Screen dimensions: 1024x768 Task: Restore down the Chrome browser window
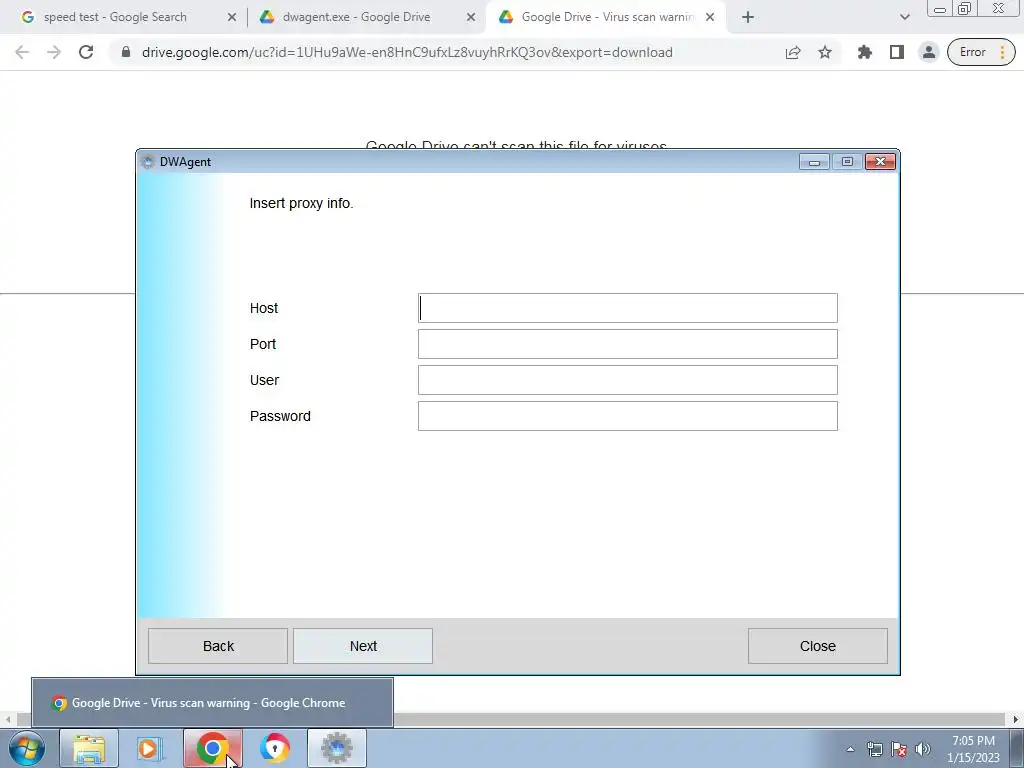click(964, 9)
